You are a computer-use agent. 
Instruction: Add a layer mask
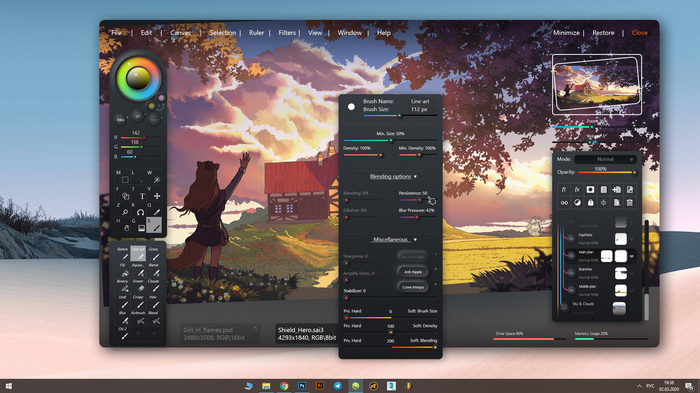[590, 190]
